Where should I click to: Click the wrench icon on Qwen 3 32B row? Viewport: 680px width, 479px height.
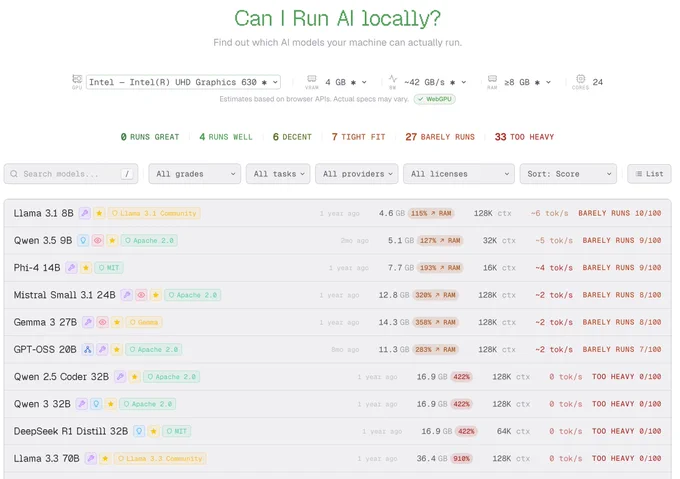click(82, 404)
